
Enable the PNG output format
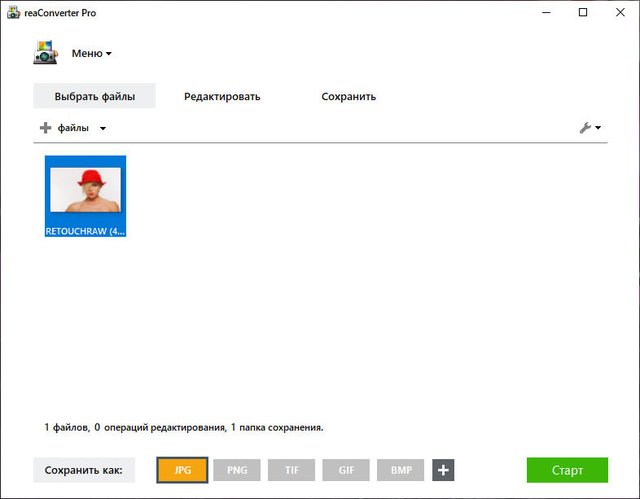tap(237, 469)
